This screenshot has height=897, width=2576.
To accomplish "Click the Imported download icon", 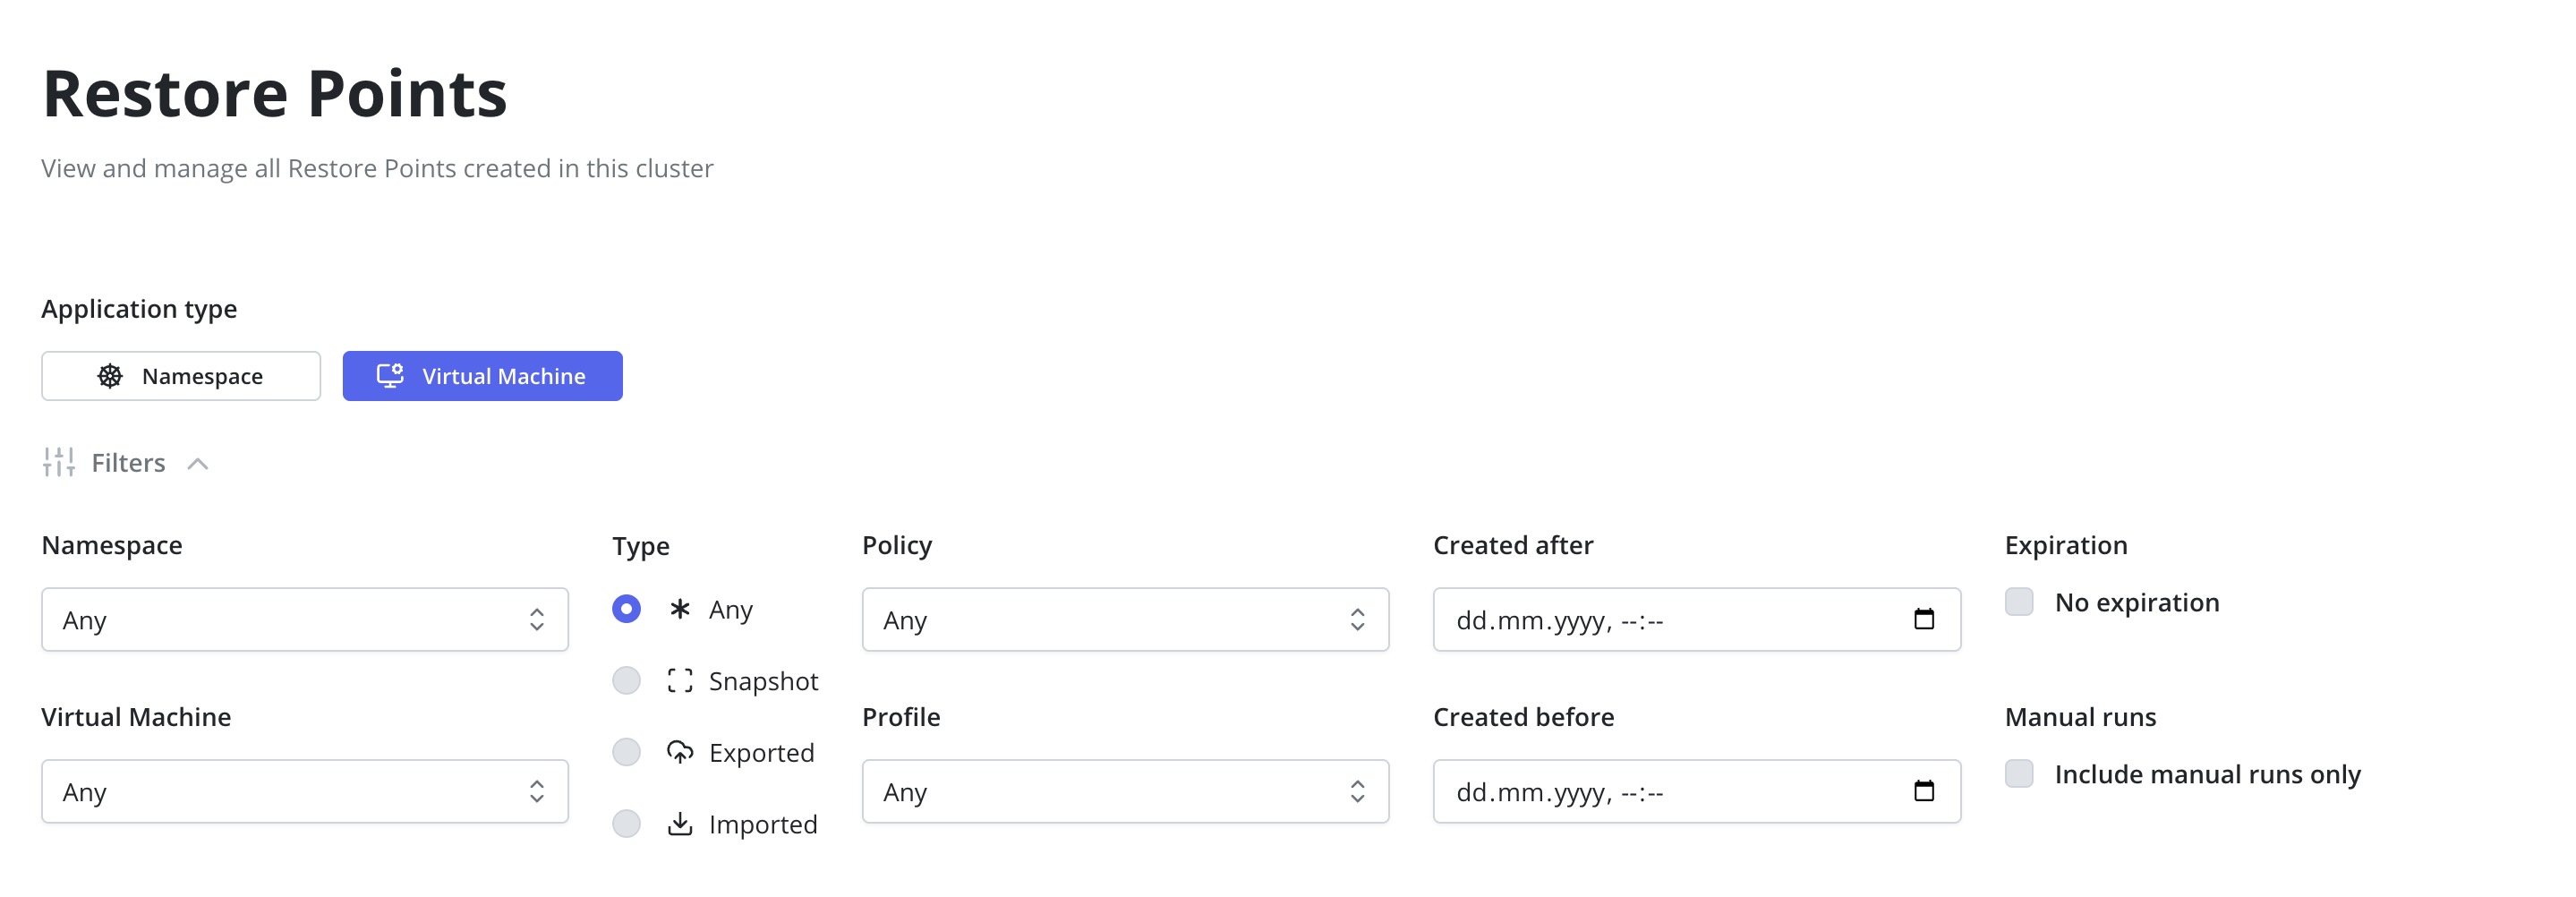I will [x=680, y=824].
